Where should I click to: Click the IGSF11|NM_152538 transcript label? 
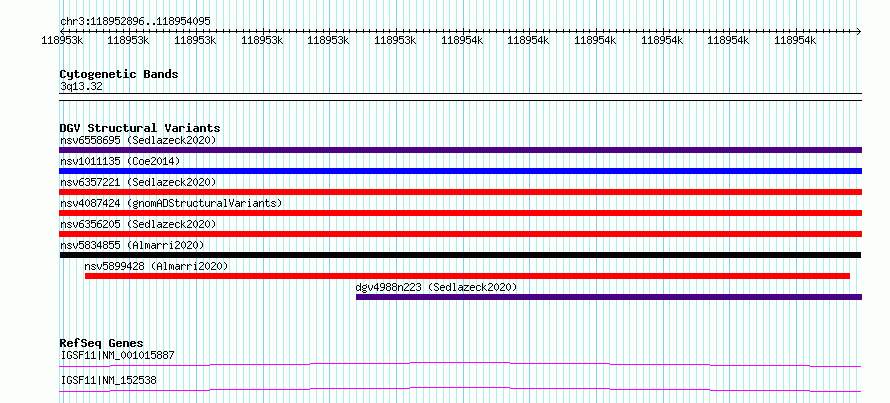(x=108, y=380)
